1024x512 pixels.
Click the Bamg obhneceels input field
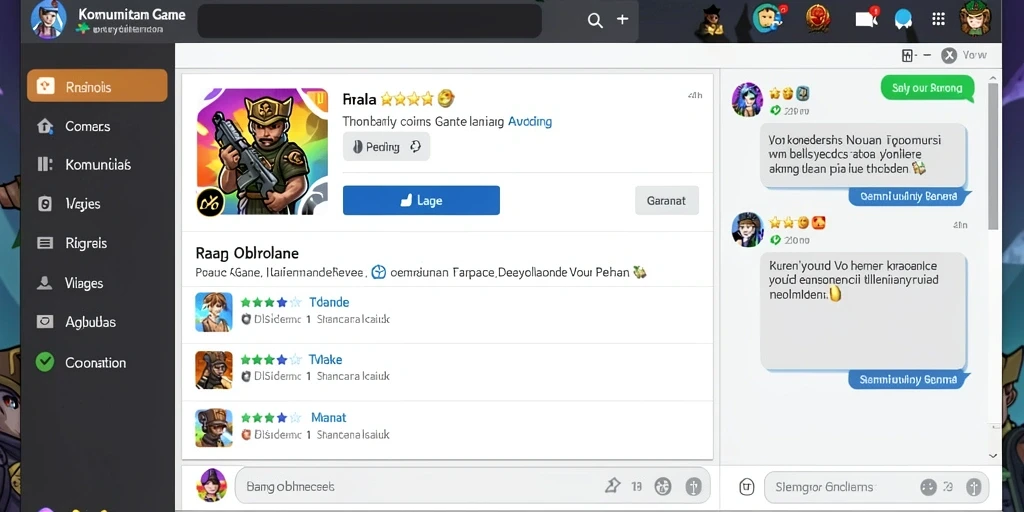(x=418, y=486)
